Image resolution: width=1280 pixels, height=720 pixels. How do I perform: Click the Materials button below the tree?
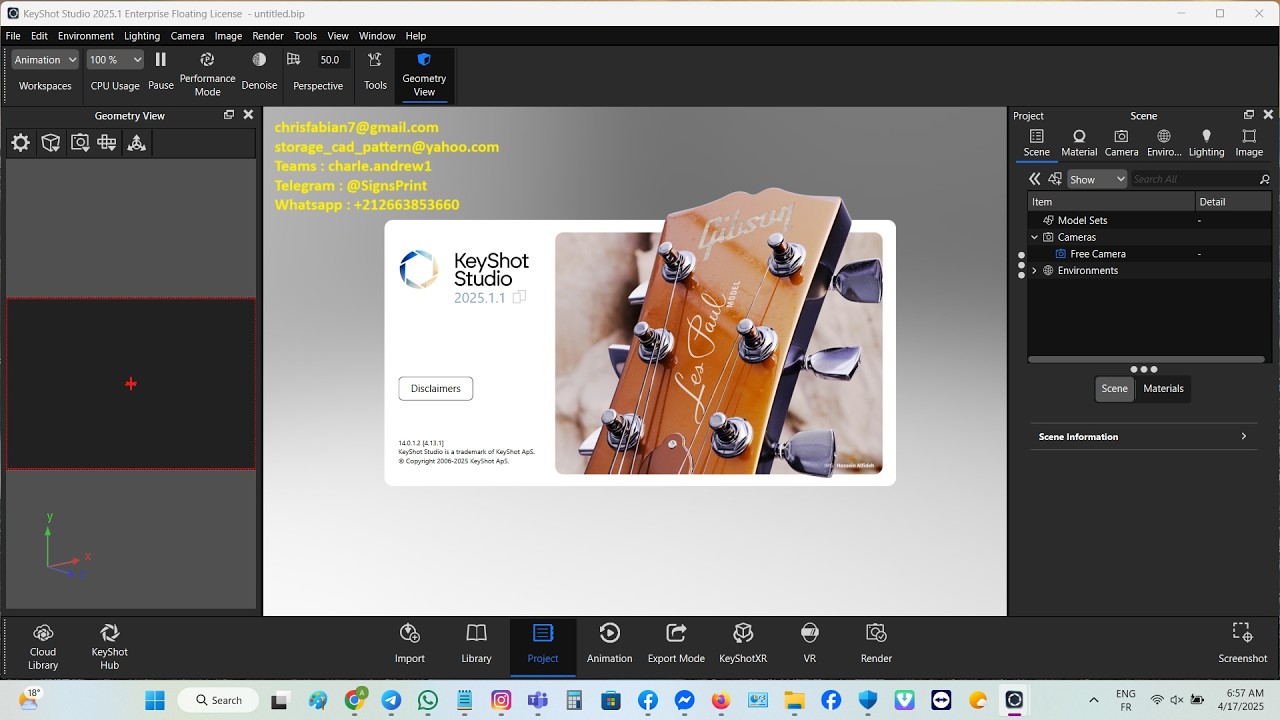point(1163,388)
